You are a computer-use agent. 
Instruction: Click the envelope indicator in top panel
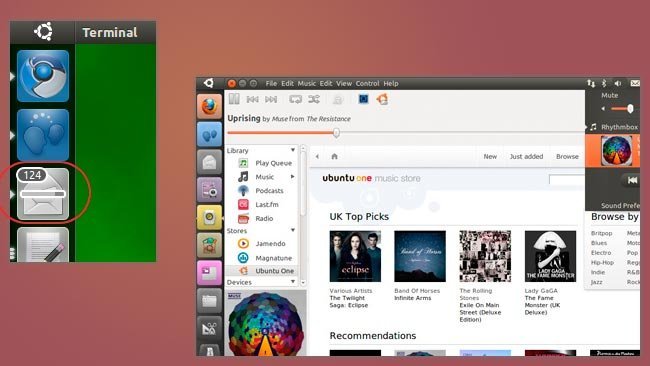[x=635, y=83]
